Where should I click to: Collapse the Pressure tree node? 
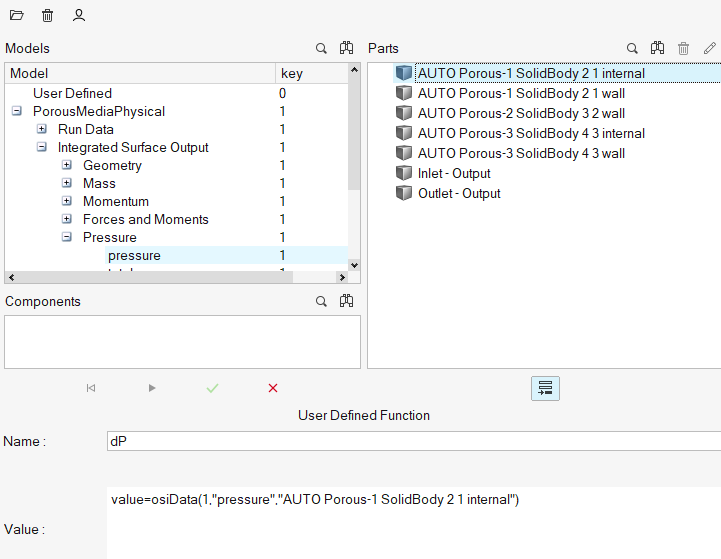[67, 238]
